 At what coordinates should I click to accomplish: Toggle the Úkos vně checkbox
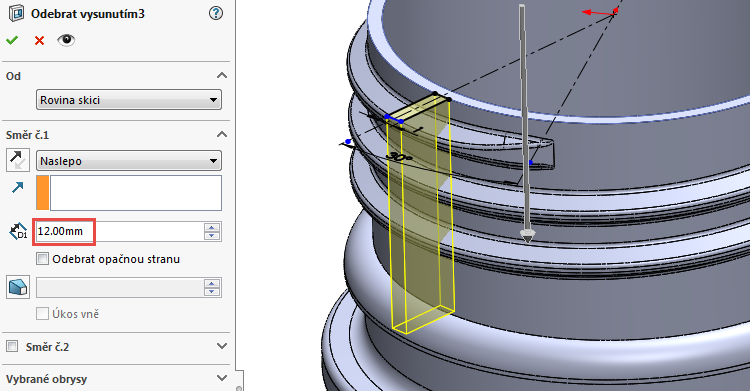[x=43, y=314]
